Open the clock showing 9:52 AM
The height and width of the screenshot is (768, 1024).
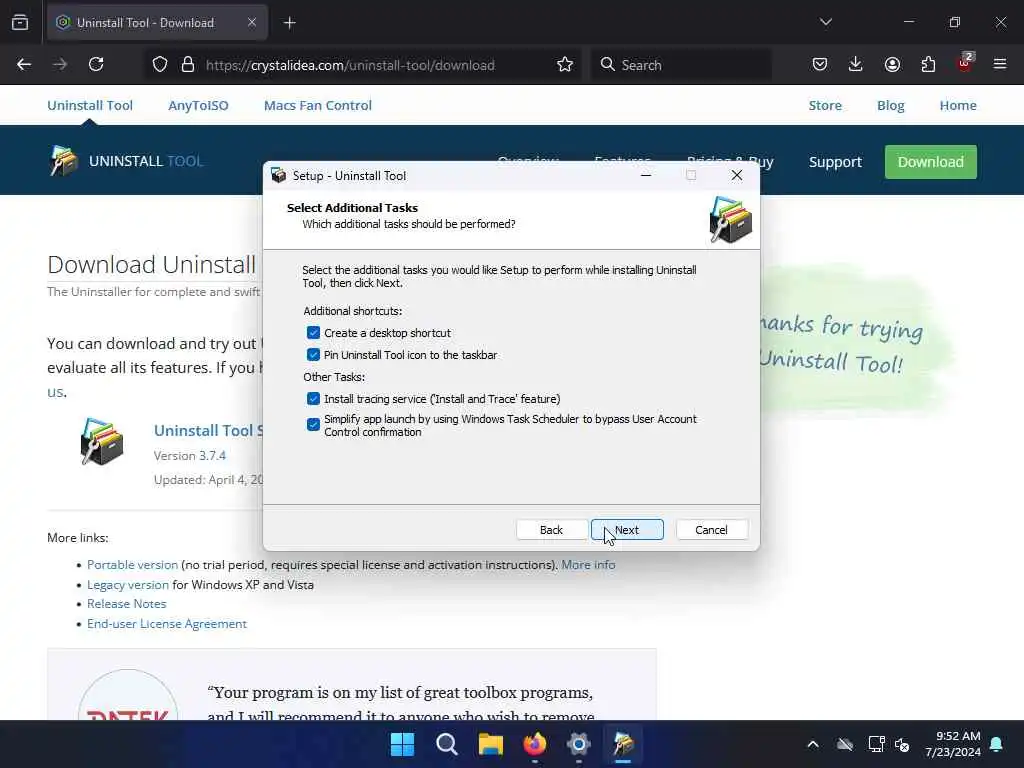[x=953, y=744]
